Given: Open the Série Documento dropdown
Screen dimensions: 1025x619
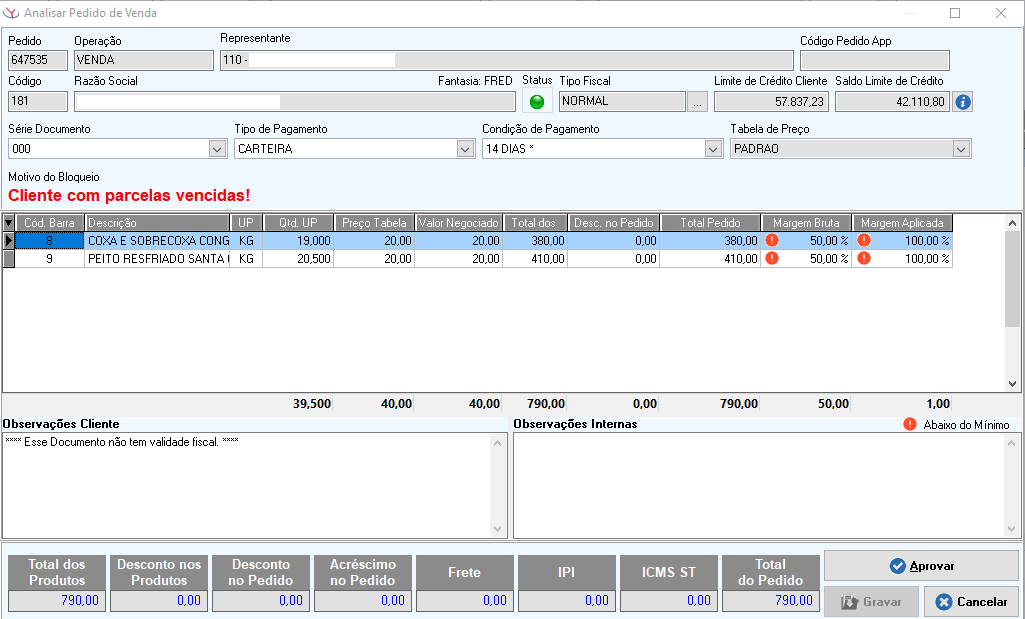Looking at the screenshot, I should pyautogui.click(x=218, y=149).
